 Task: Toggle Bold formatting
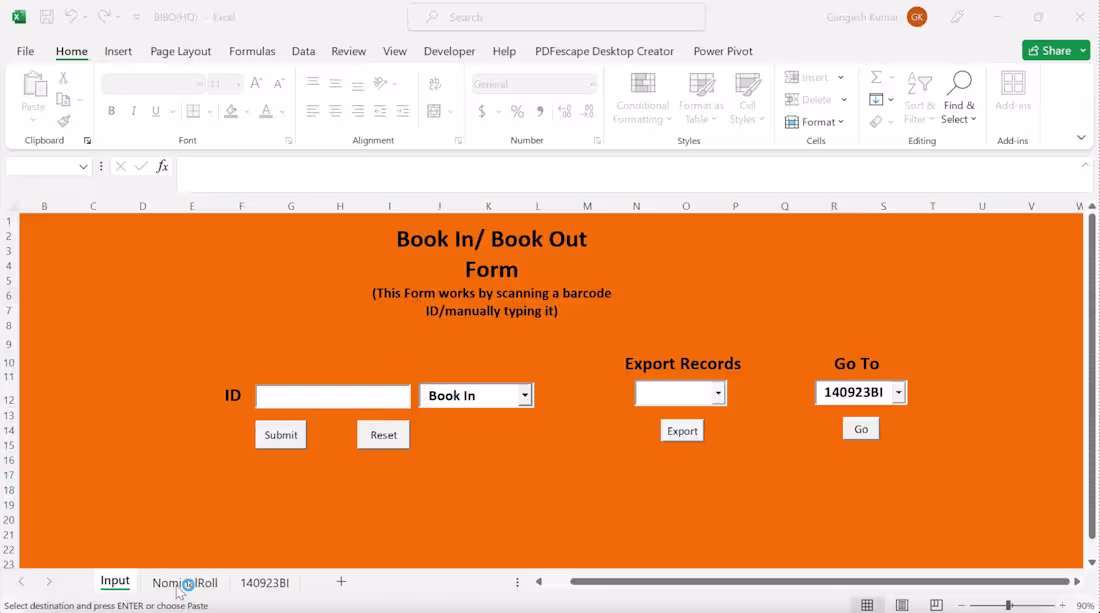coord(111,110)
